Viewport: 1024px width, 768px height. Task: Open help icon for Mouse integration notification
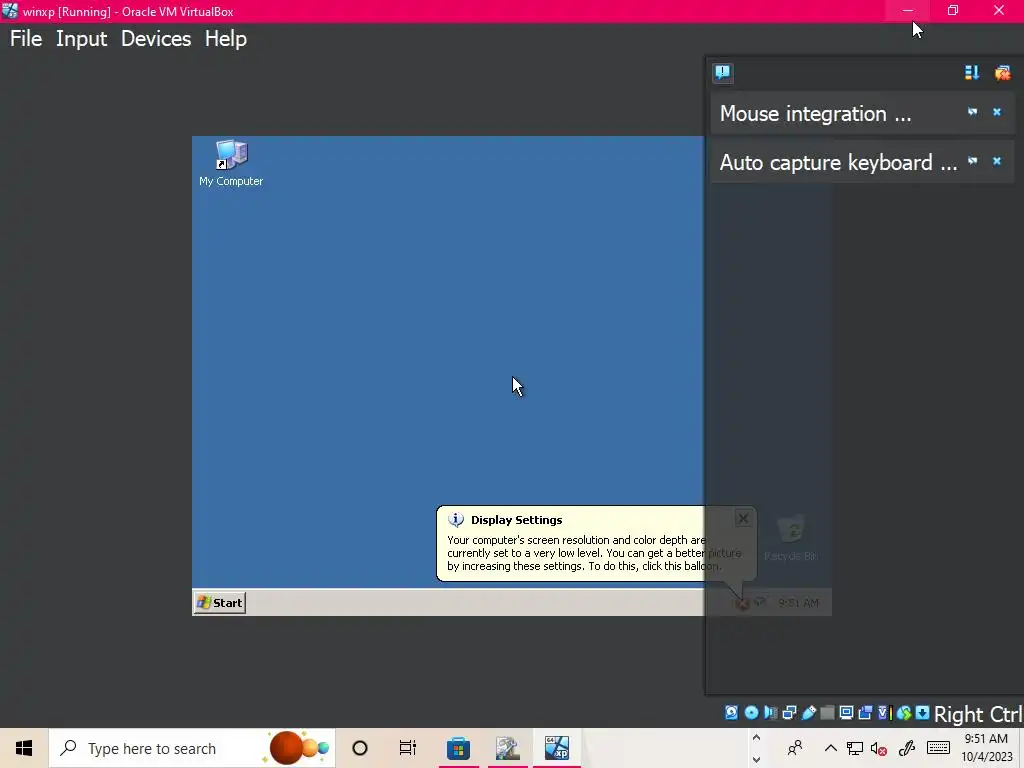pyautogui.click(x=972, y=112)
